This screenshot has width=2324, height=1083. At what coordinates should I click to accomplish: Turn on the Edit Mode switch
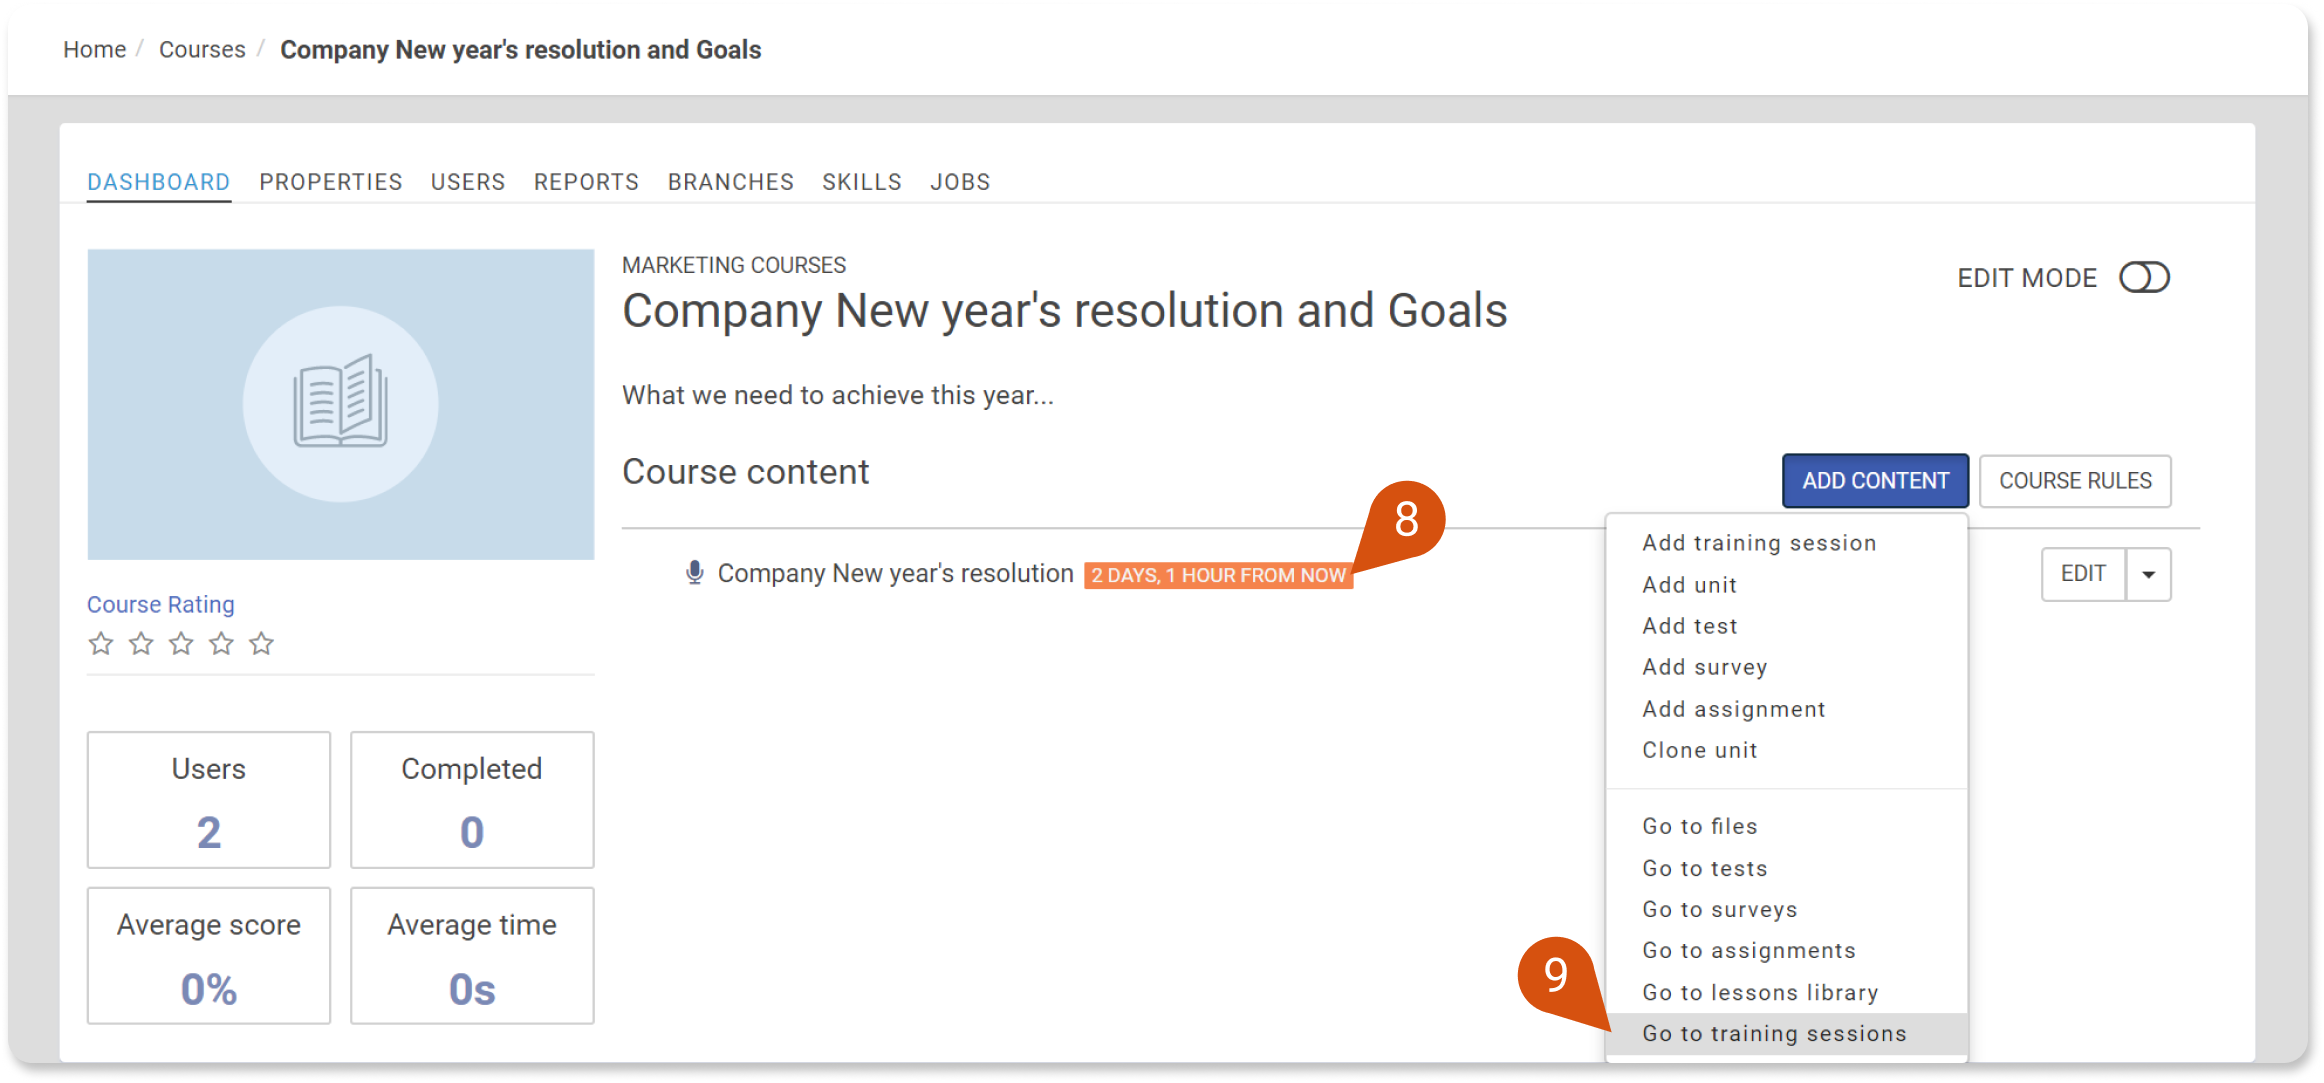pyautogui.click(x=2144, y=278)
